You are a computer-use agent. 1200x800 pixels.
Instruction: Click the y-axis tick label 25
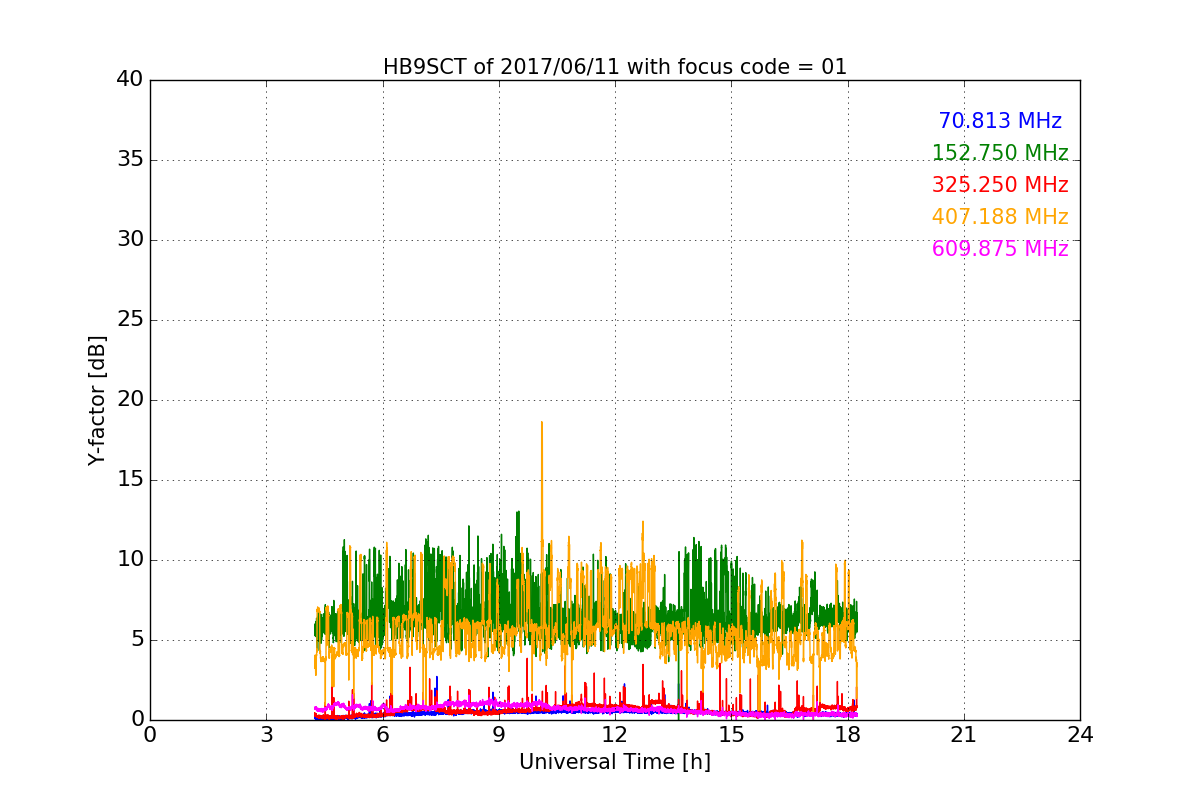[x=130, y=320]
